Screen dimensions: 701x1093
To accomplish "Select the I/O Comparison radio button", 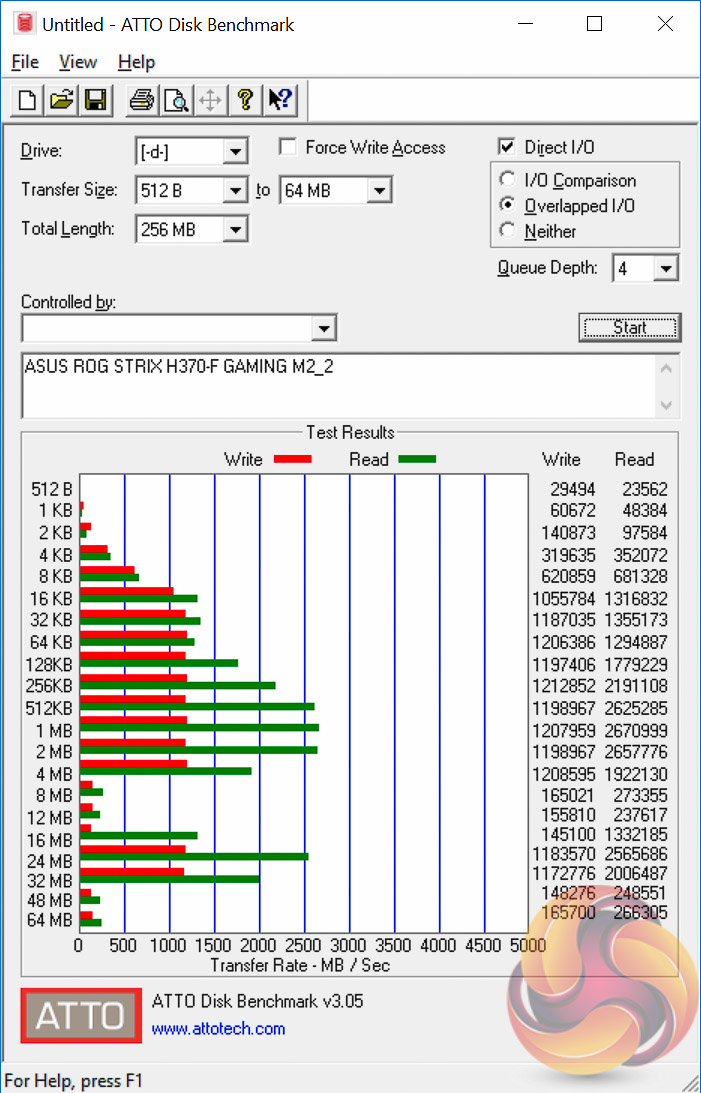I will click(x=507, y=179).
